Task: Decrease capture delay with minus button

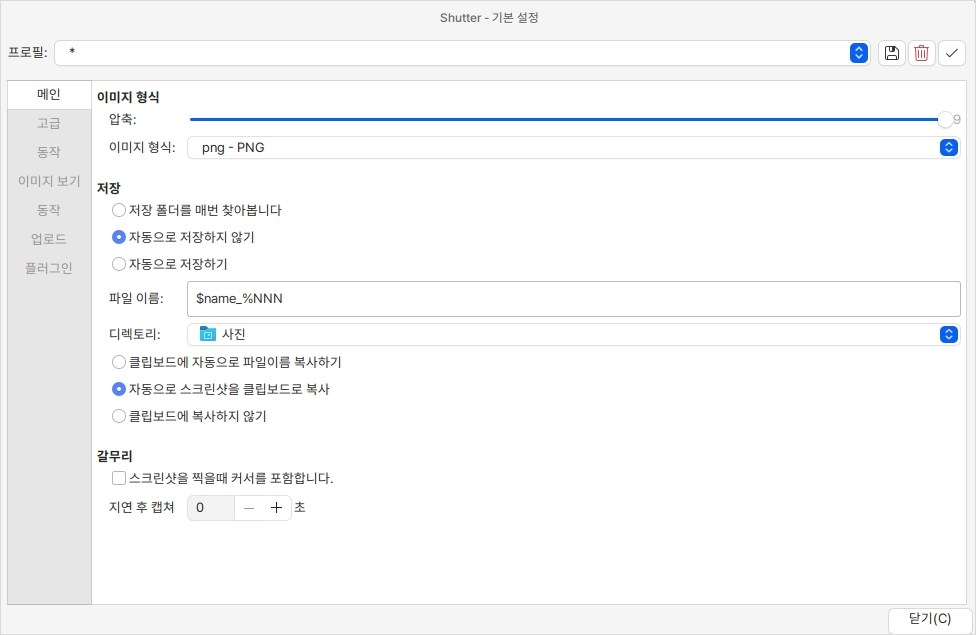Action: 249,508
